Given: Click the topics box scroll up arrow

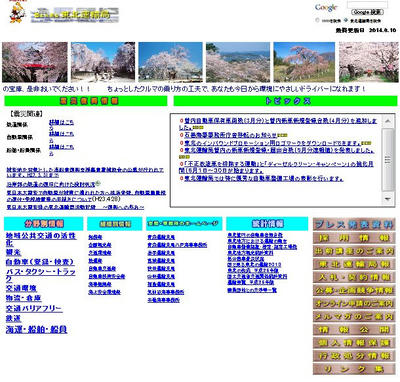Looking at the screenshot, I should point(388,121).
